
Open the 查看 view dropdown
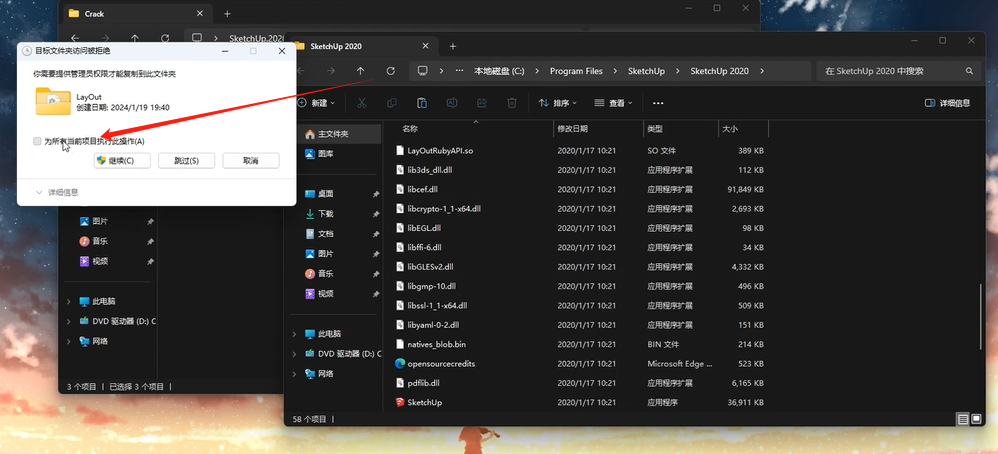614,103
